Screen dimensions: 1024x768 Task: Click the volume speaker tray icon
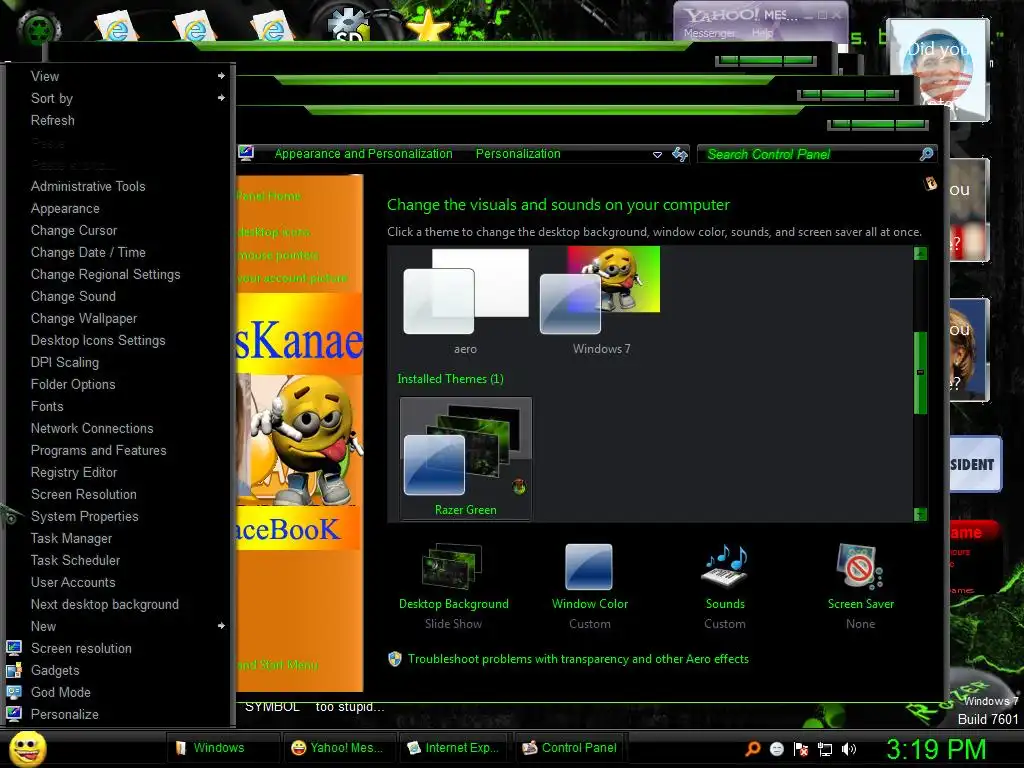click(849, 749)
